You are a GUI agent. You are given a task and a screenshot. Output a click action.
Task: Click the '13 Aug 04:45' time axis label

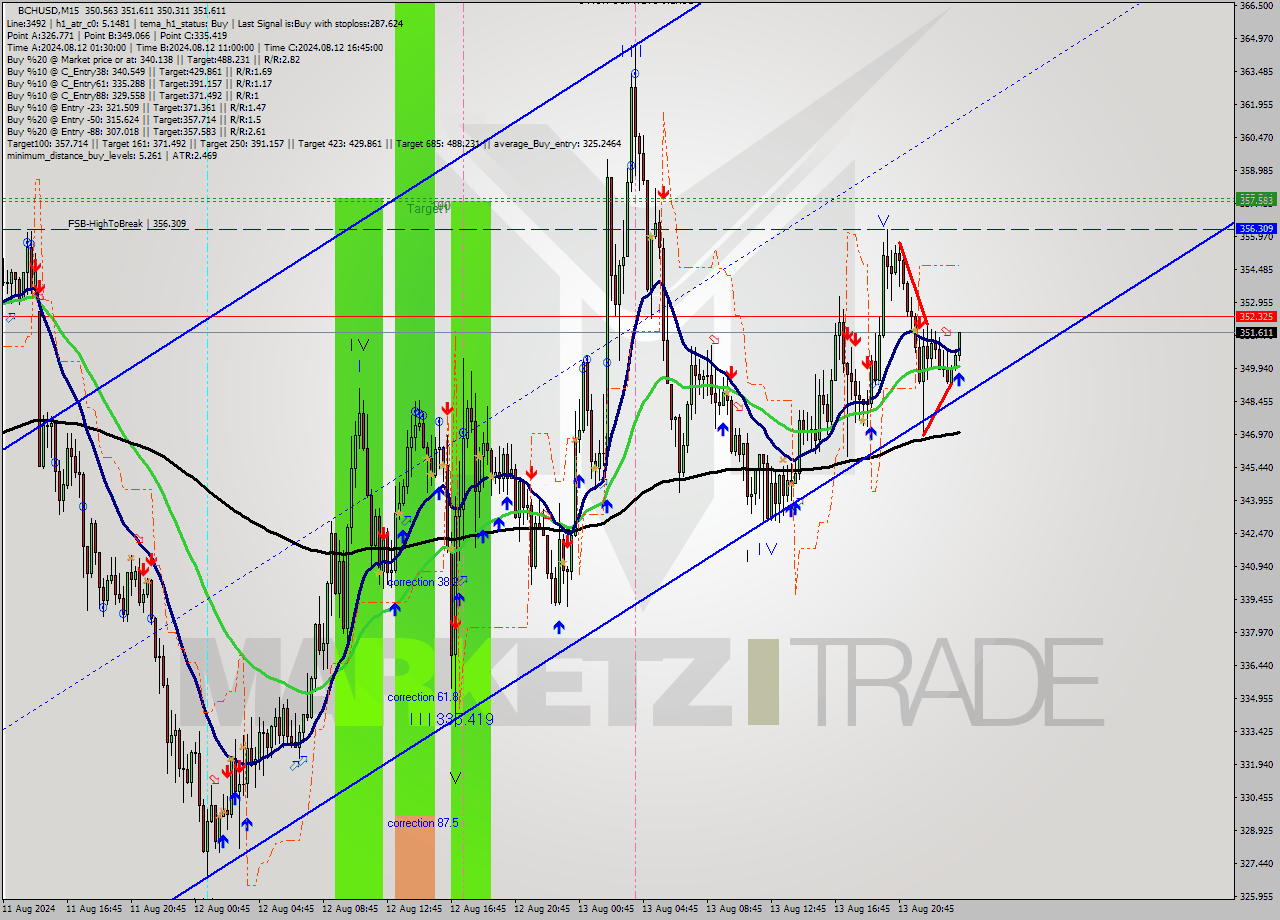670,910
